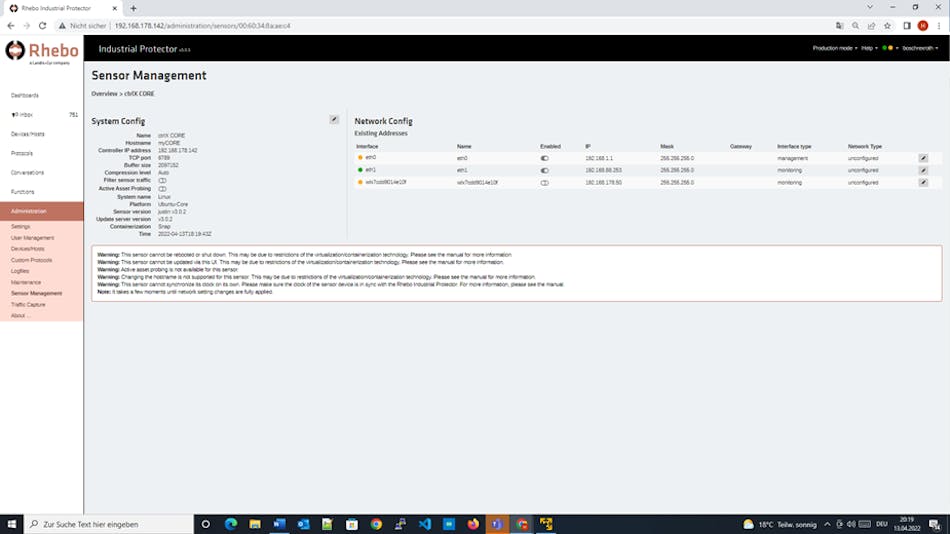Viewport: 950px width, 534px height.
Task: Open Microsoft Edge from the taskbar
Action: click(231, 524)
